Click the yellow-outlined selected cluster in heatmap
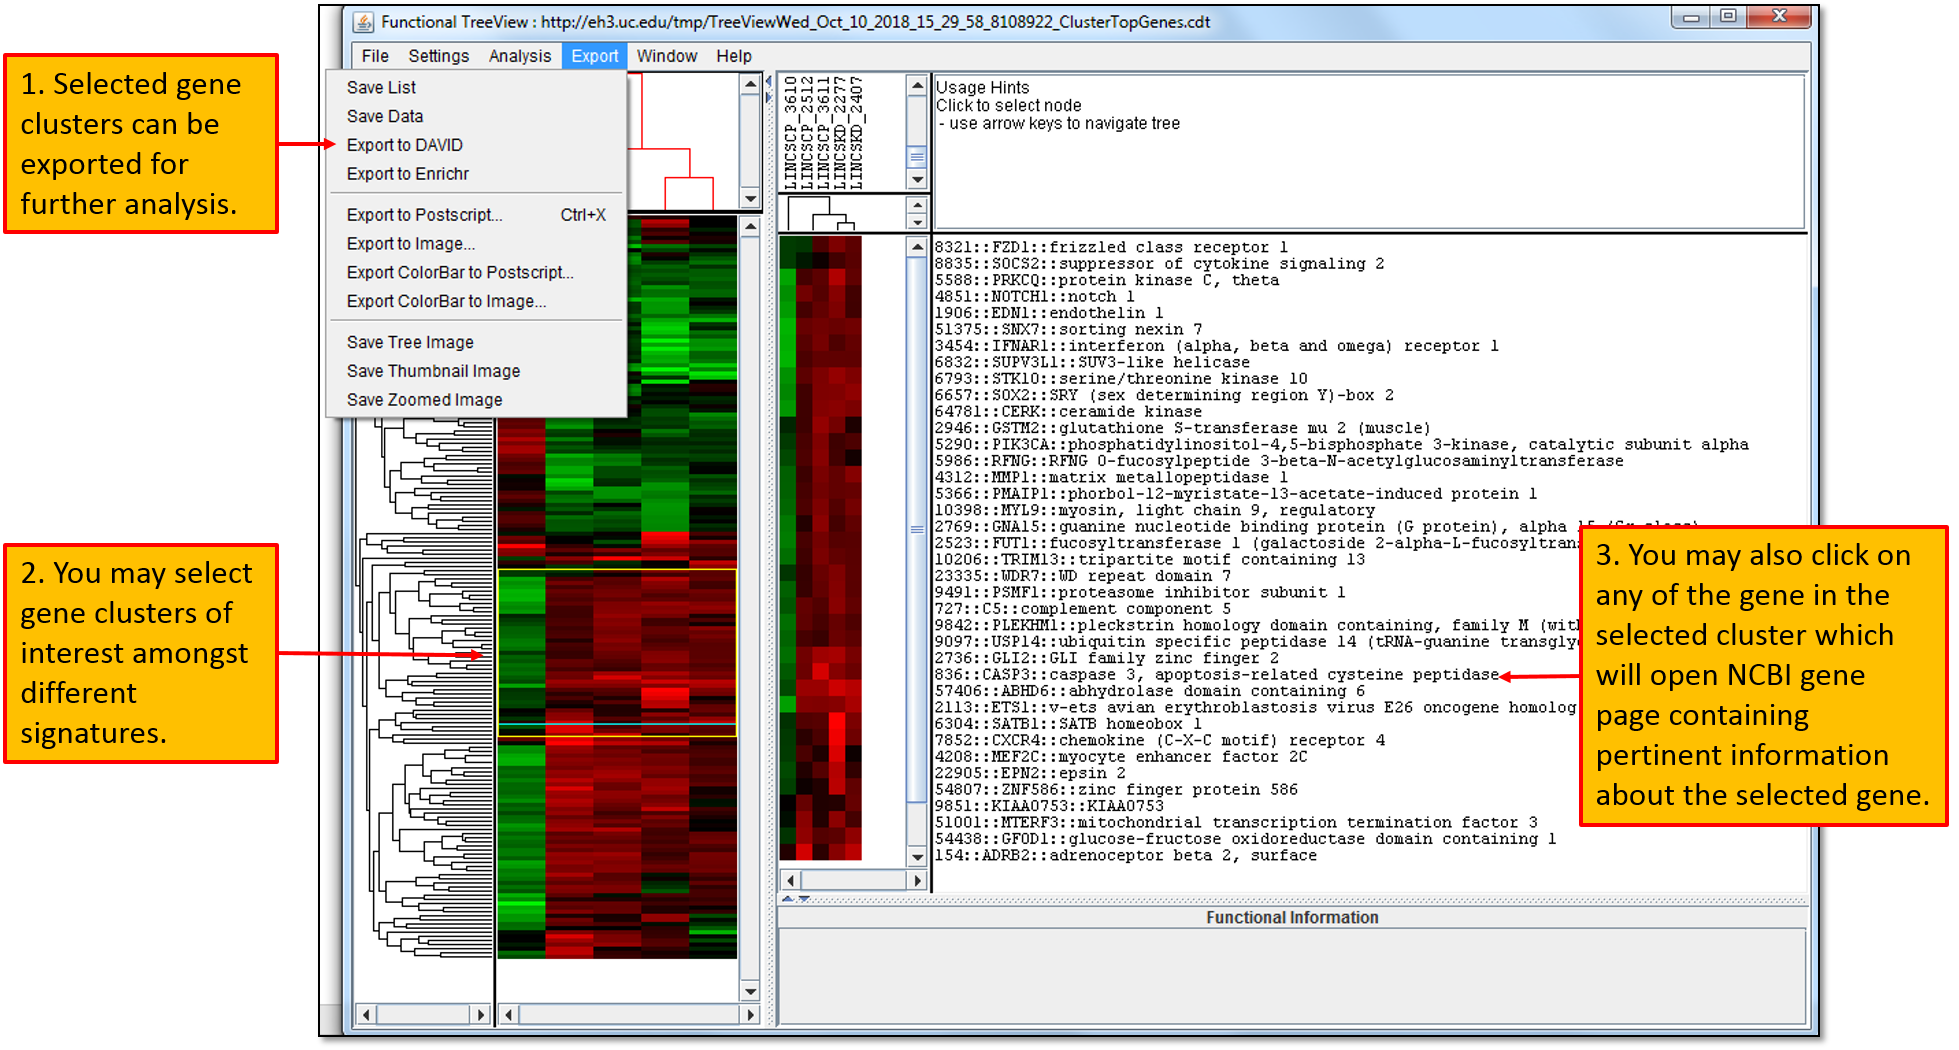This screenshot has width=1959, height=1050. 616,652
